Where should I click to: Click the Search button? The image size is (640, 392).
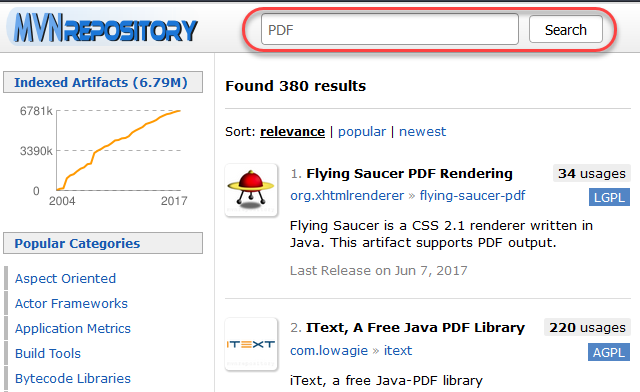(x=566, y=29)
